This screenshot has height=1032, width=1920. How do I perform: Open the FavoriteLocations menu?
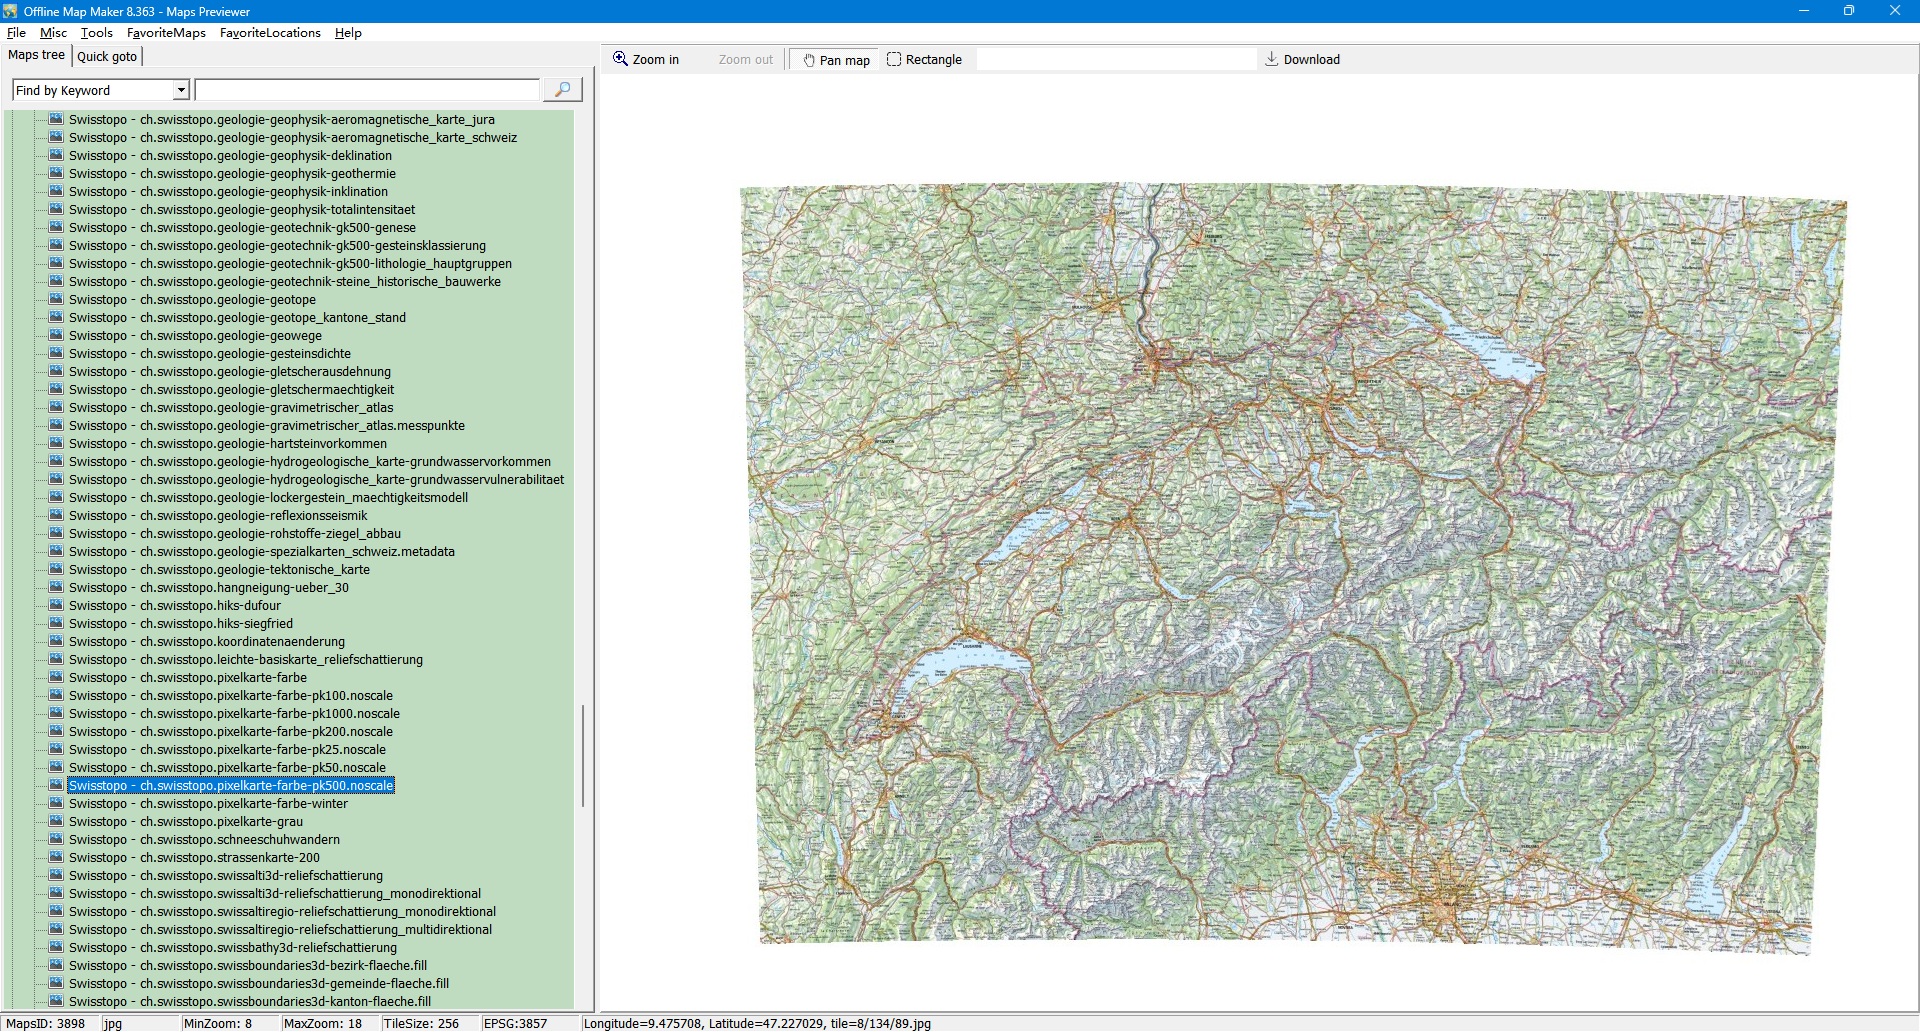[270, 33]
